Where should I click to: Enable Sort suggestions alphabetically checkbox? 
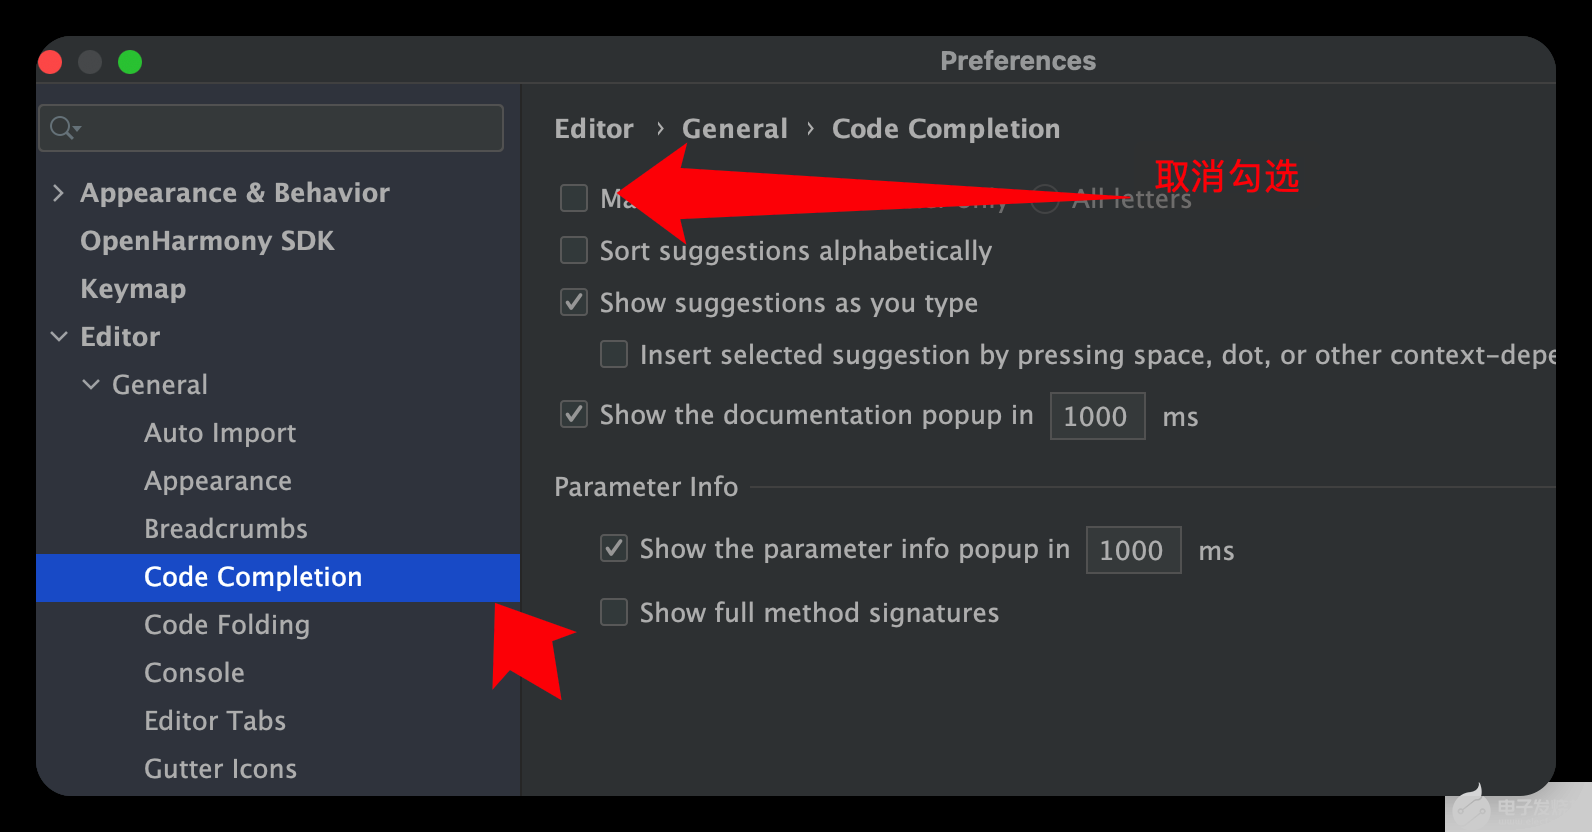point(574,250)
